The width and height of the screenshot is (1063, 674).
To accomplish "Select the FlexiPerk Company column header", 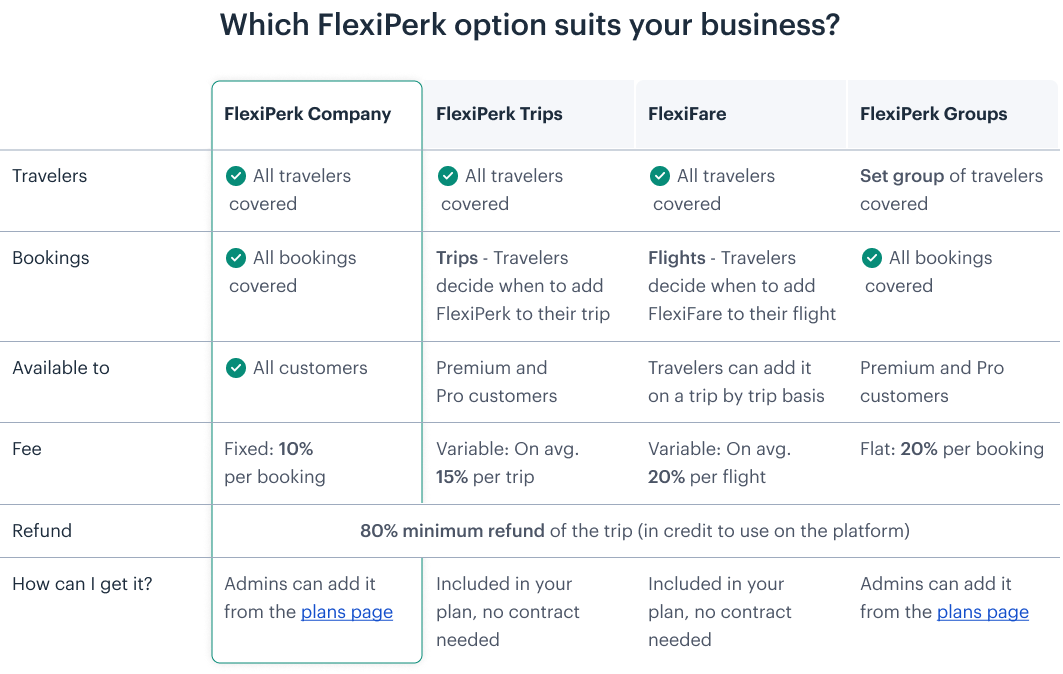I will pos(308,114).
